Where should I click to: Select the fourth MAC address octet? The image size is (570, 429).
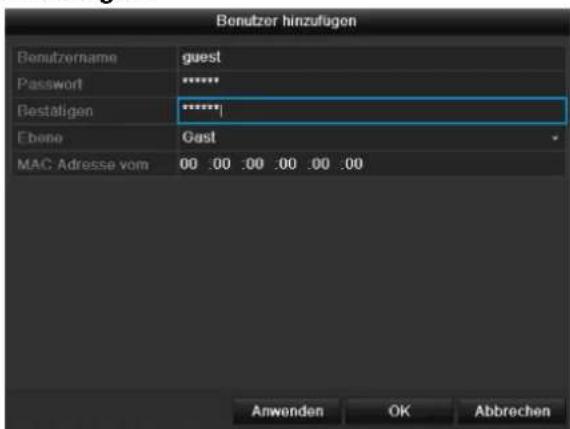287,164
